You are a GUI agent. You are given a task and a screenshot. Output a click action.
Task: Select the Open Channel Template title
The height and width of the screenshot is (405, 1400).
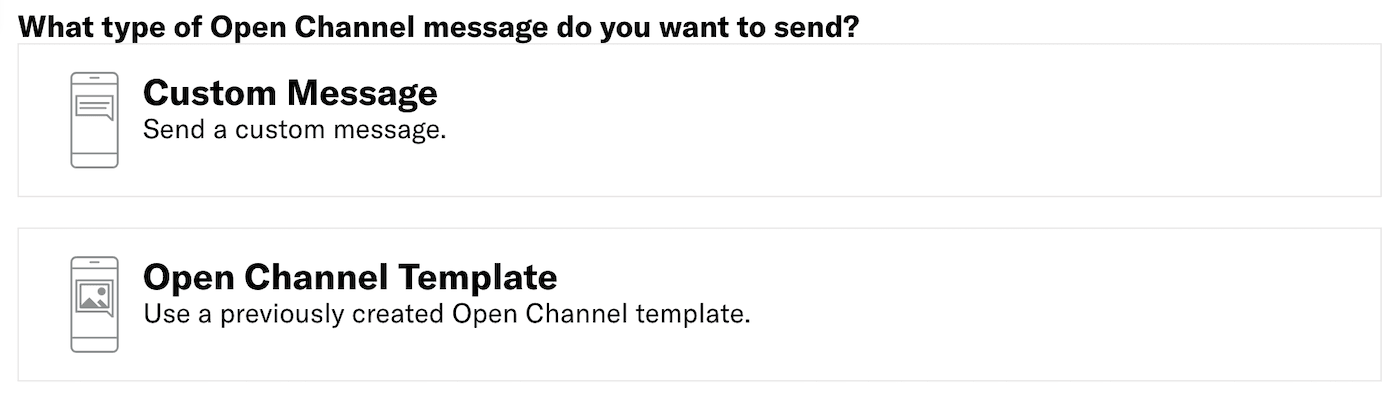tap(350, 277)
